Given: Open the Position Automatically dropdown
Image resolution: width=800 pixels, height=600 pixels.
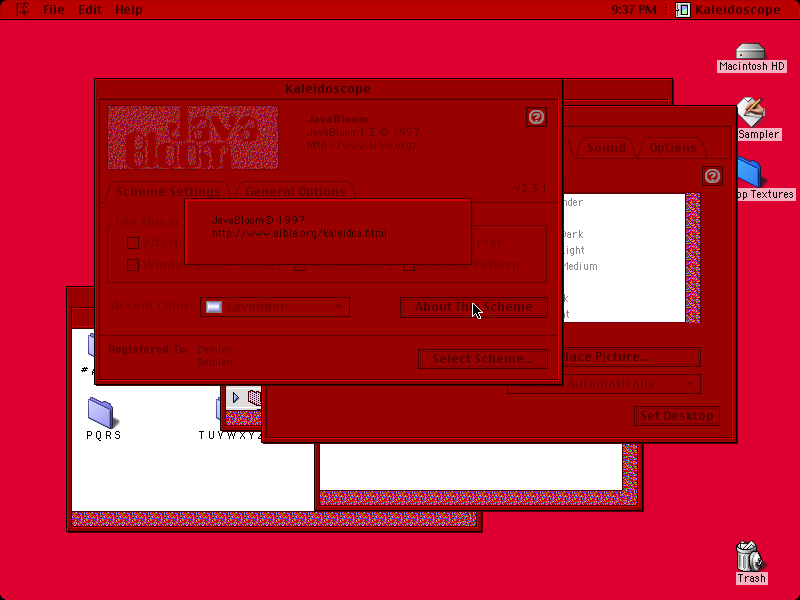Looking at the screenshot, I should pos(604,384).
